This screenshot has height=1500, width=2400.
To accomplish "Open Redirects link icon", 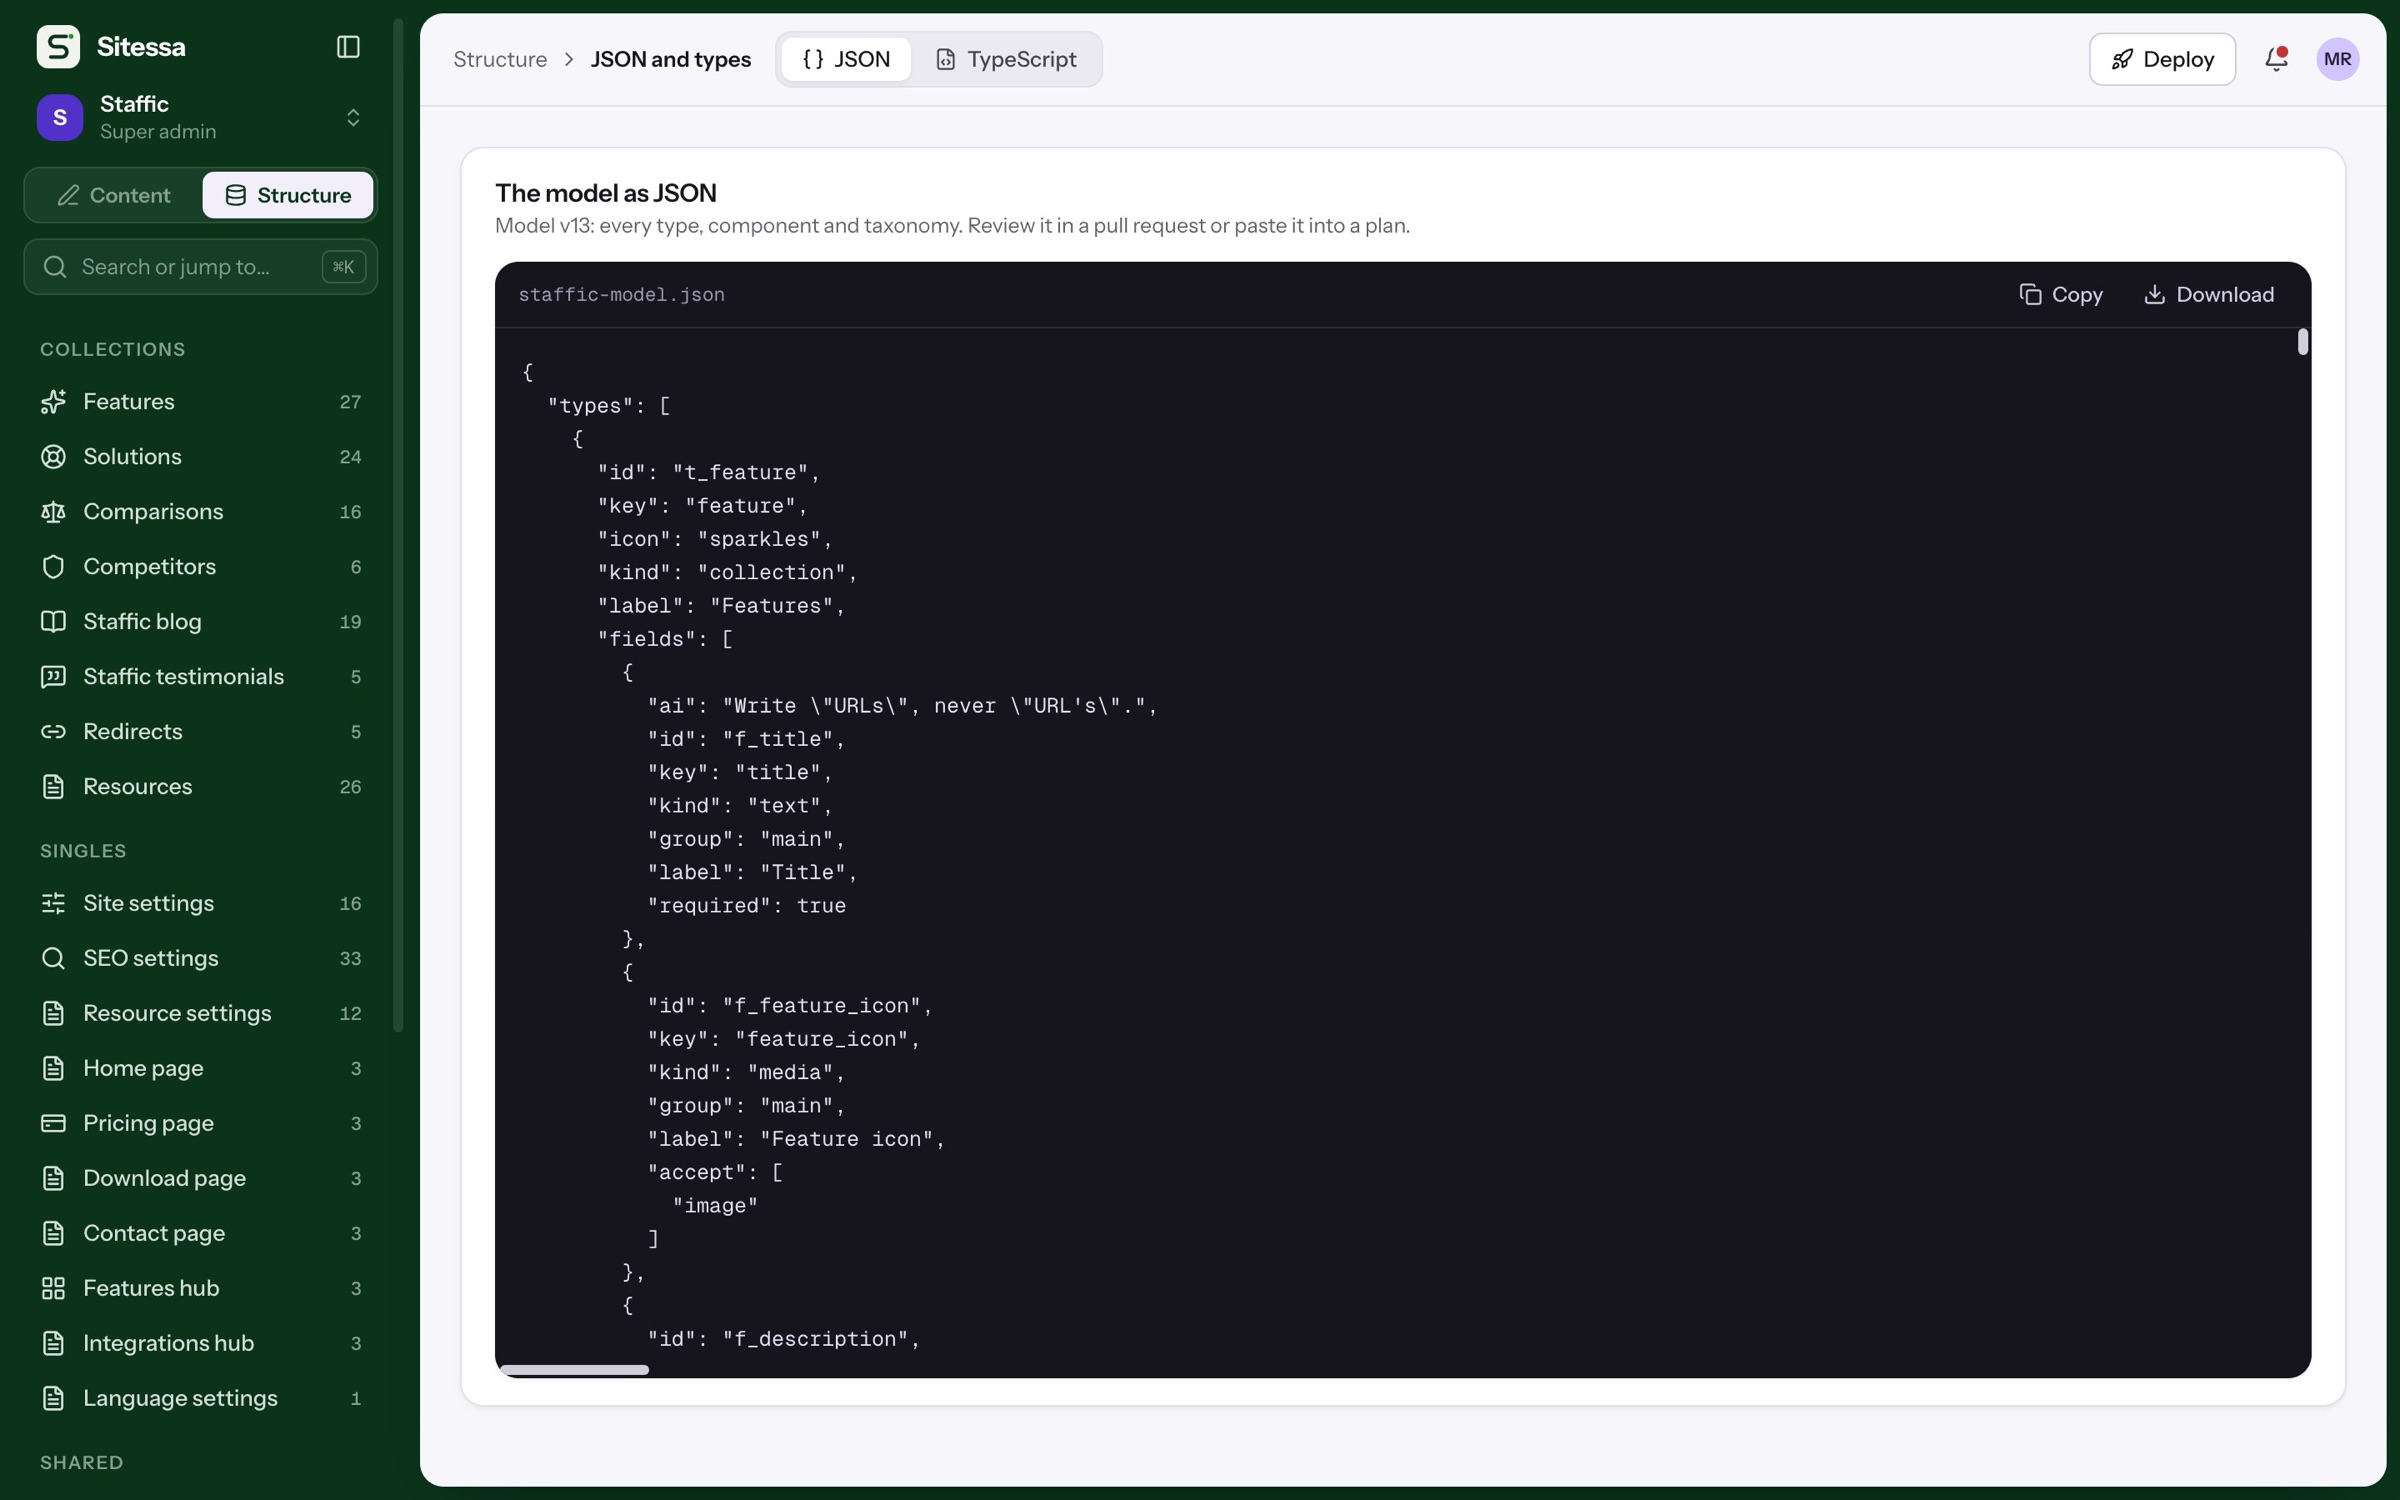I will [x=53, y=732].
